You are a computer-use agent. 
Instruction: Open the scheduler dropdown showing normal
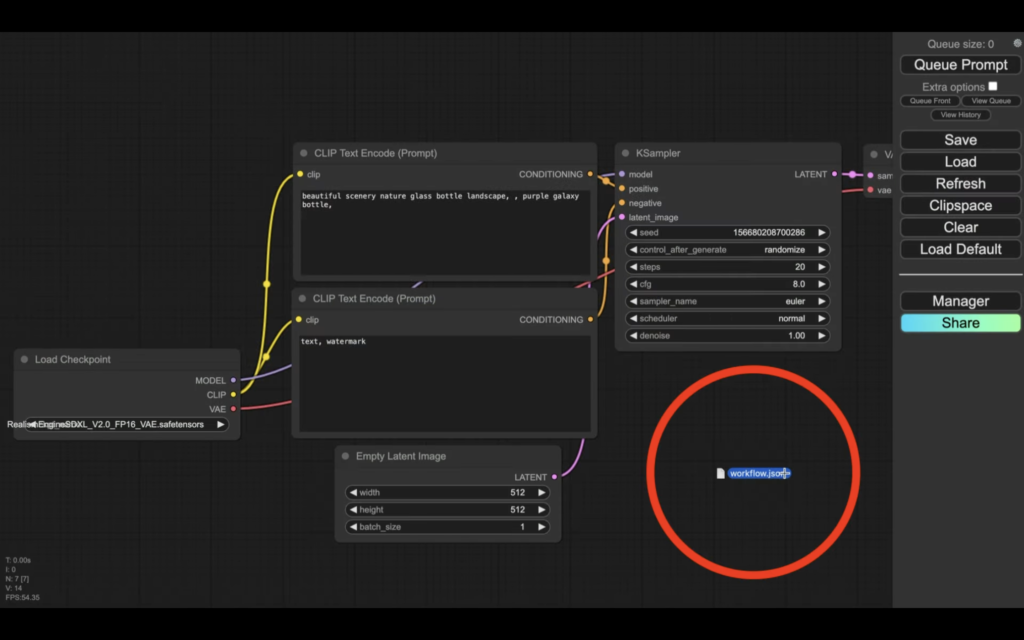tap(727, 318)
